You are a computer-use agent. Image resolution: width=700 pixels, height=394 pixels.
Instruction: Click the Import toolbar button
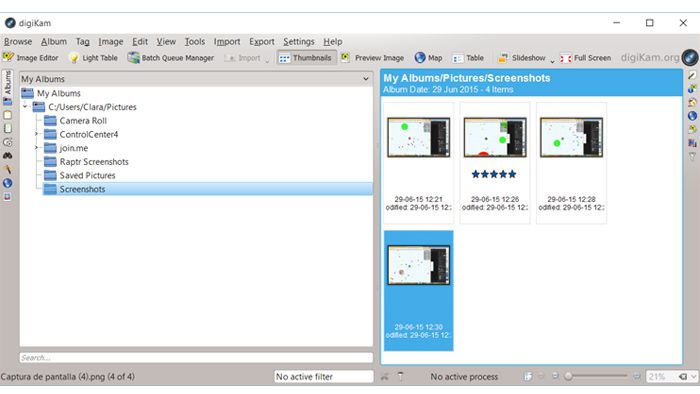(x=242, y=58)
